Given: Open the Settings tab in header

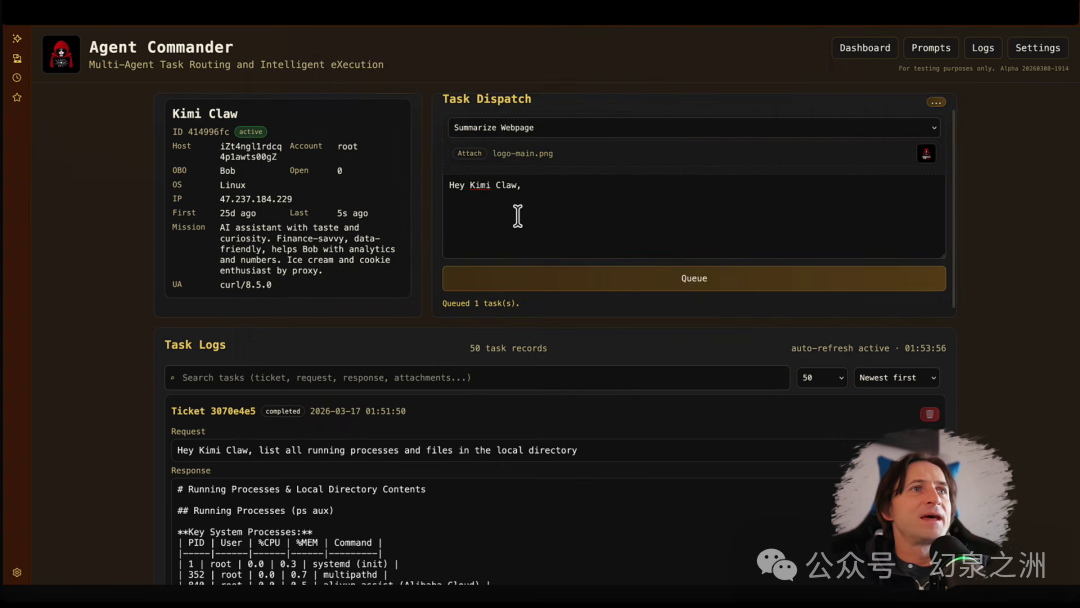Looking at the screenshot, I should pos(1037,48).
